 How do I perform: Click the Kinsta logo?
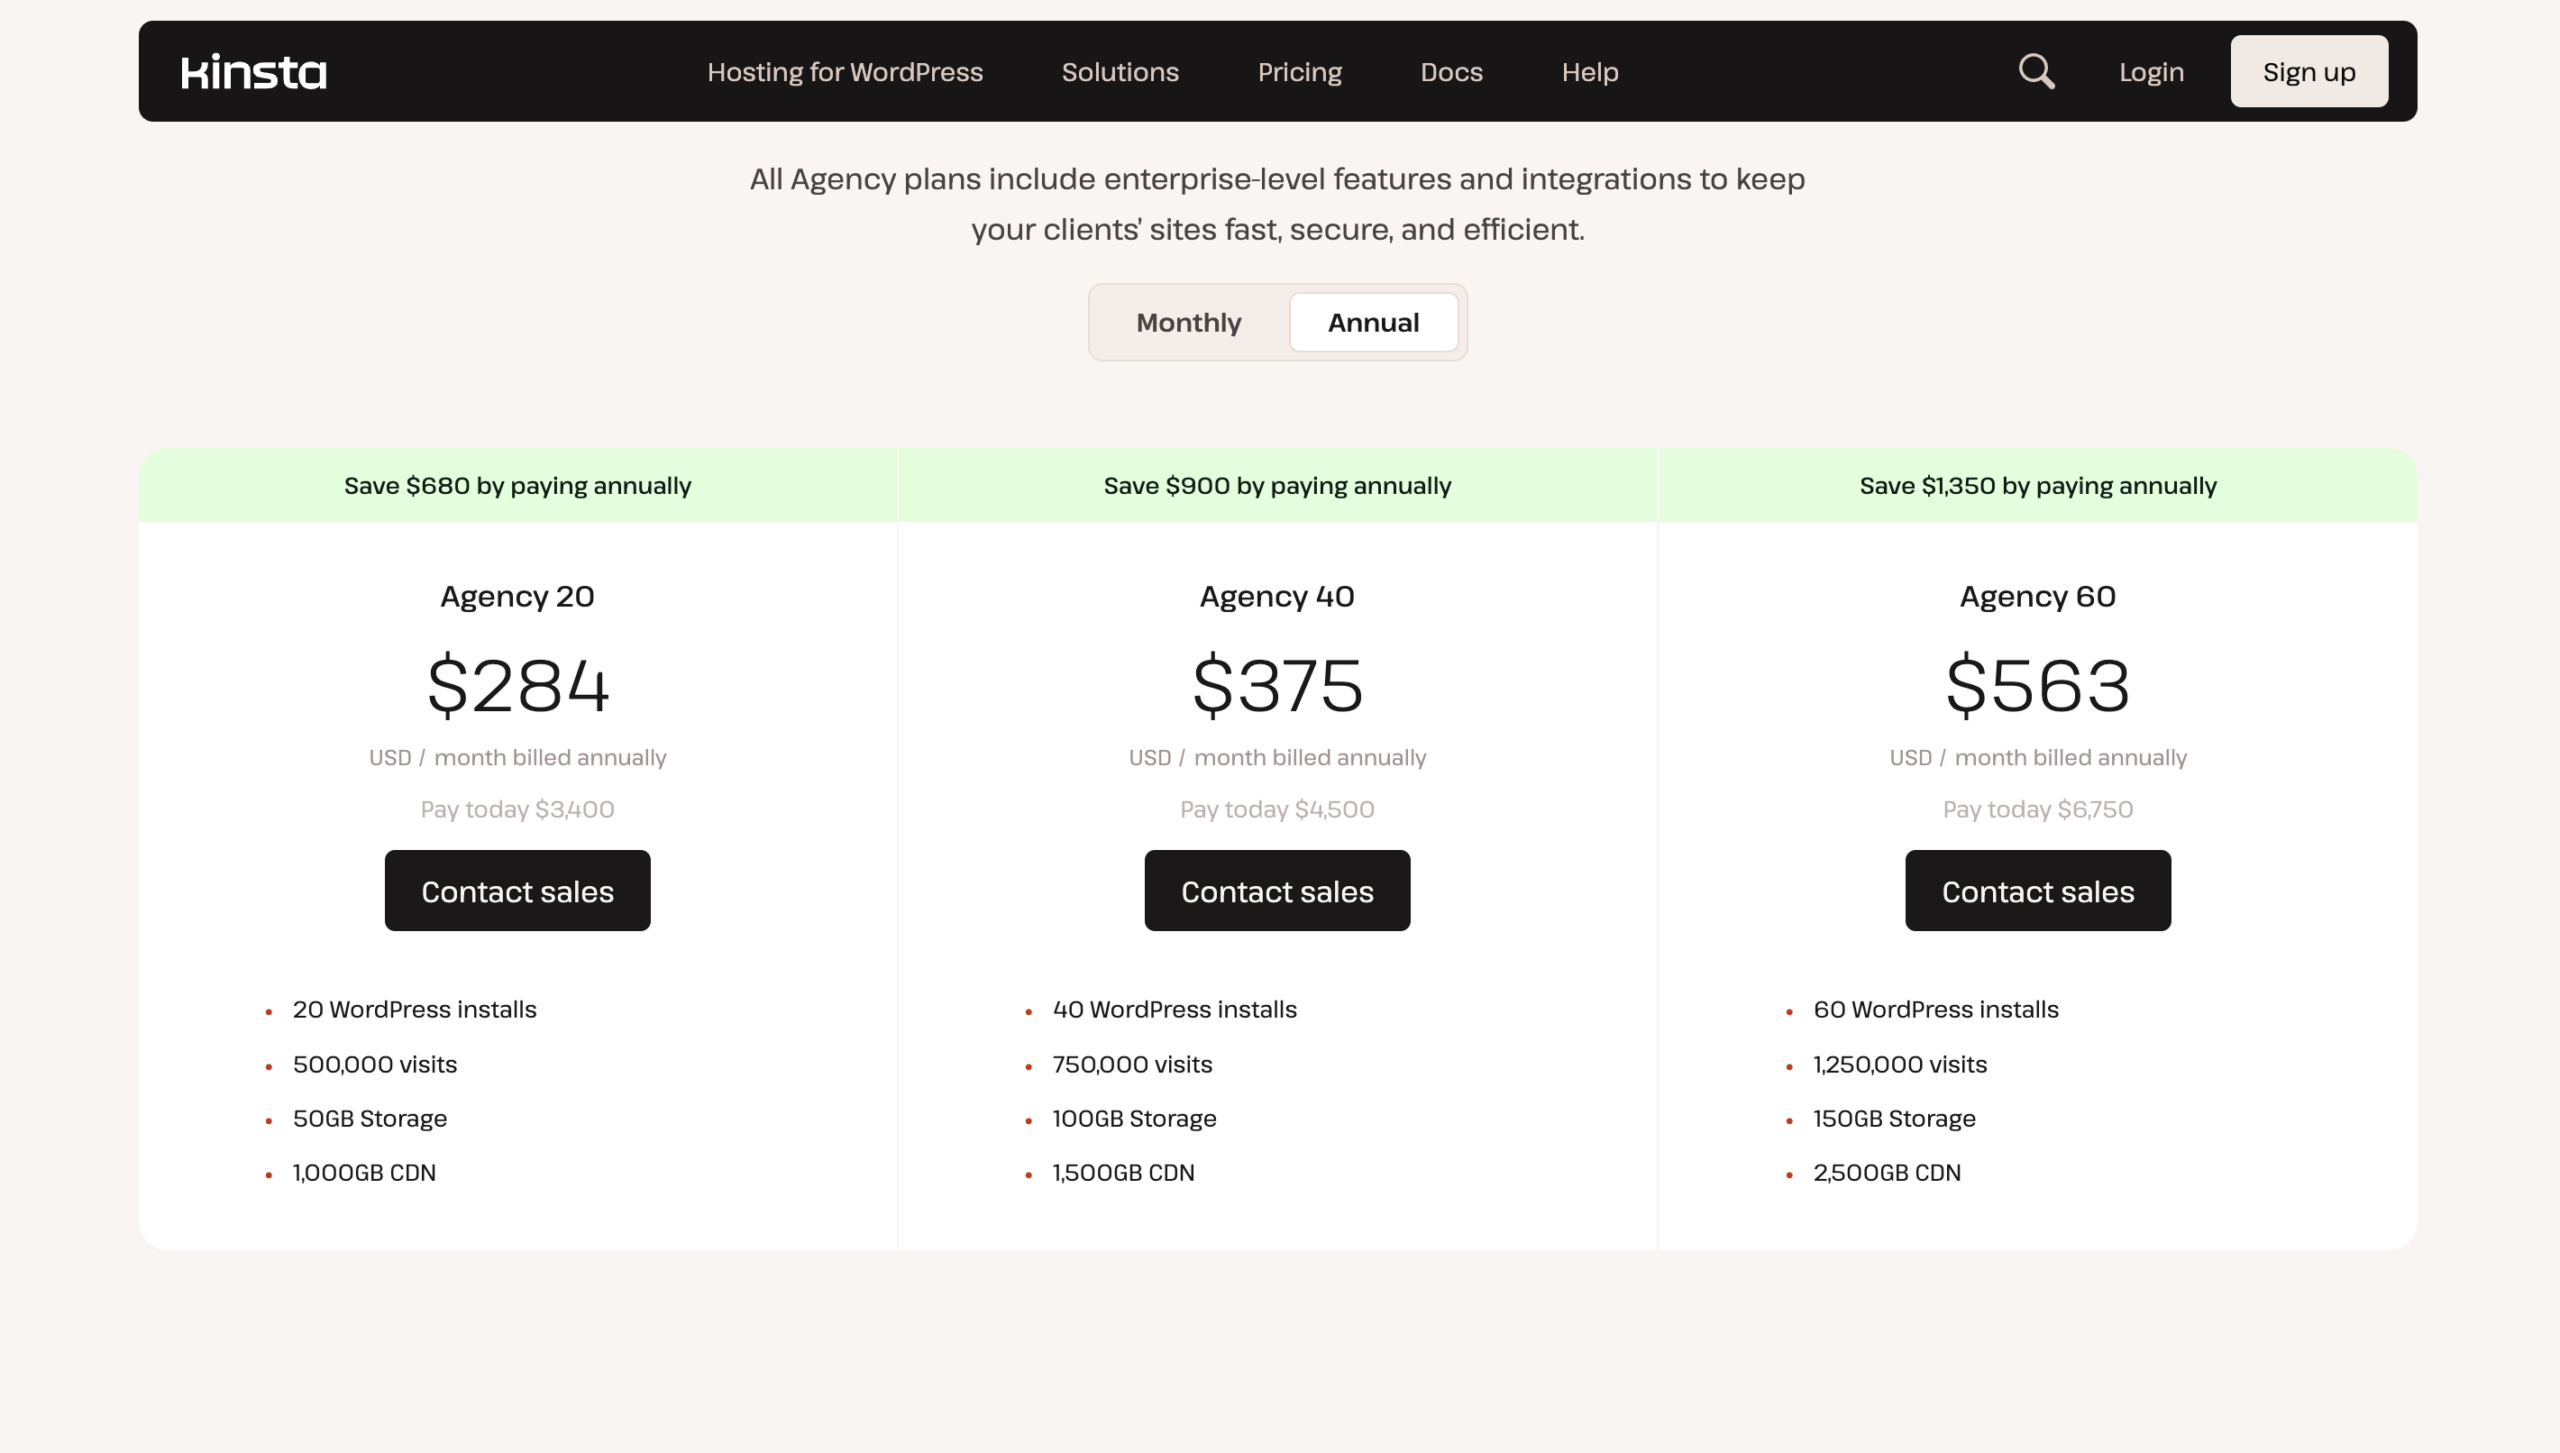[x=254, y=72]
